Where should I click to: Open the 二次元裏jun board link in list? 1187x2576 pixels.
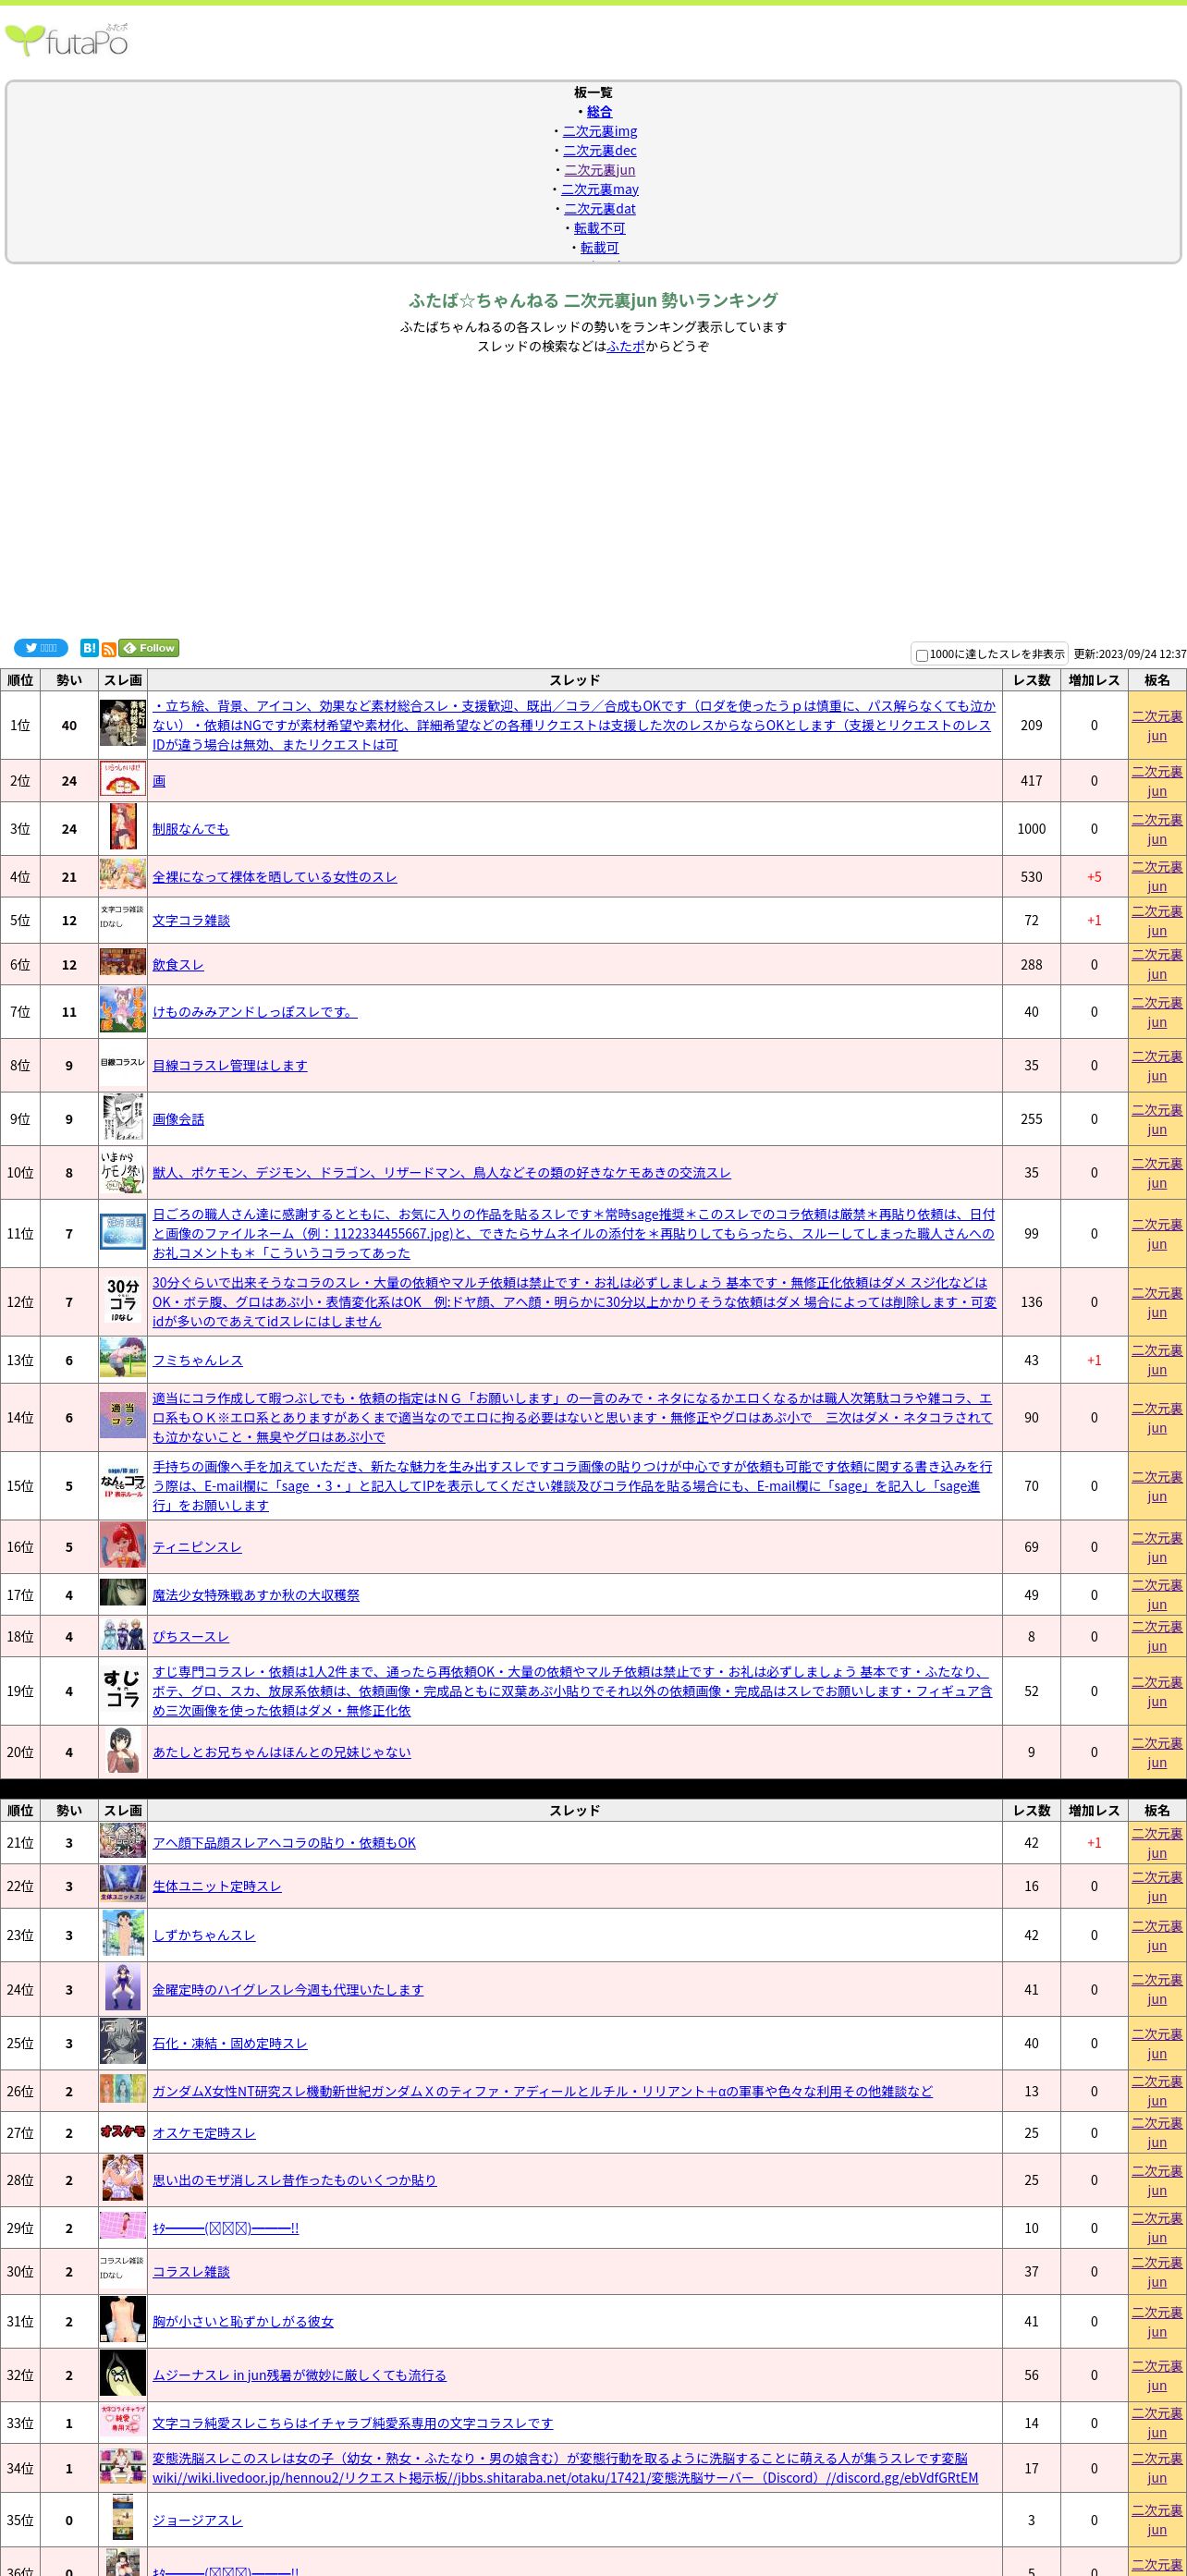599,170
